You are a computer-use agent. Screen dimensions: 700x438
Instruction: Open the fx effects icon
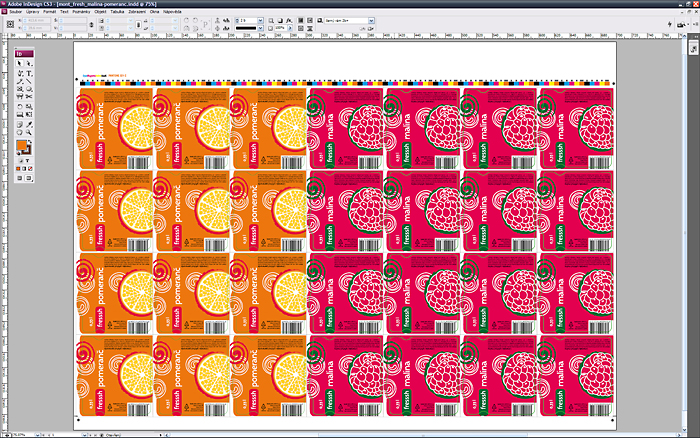(289, 21)
